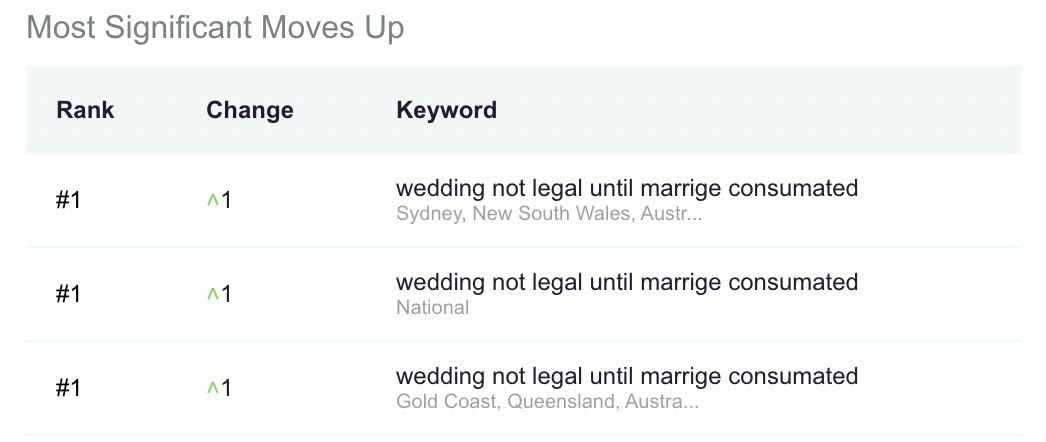Click the #1 rank in the National row
This screenshot has width=1046, height=442.
[68, 294]
